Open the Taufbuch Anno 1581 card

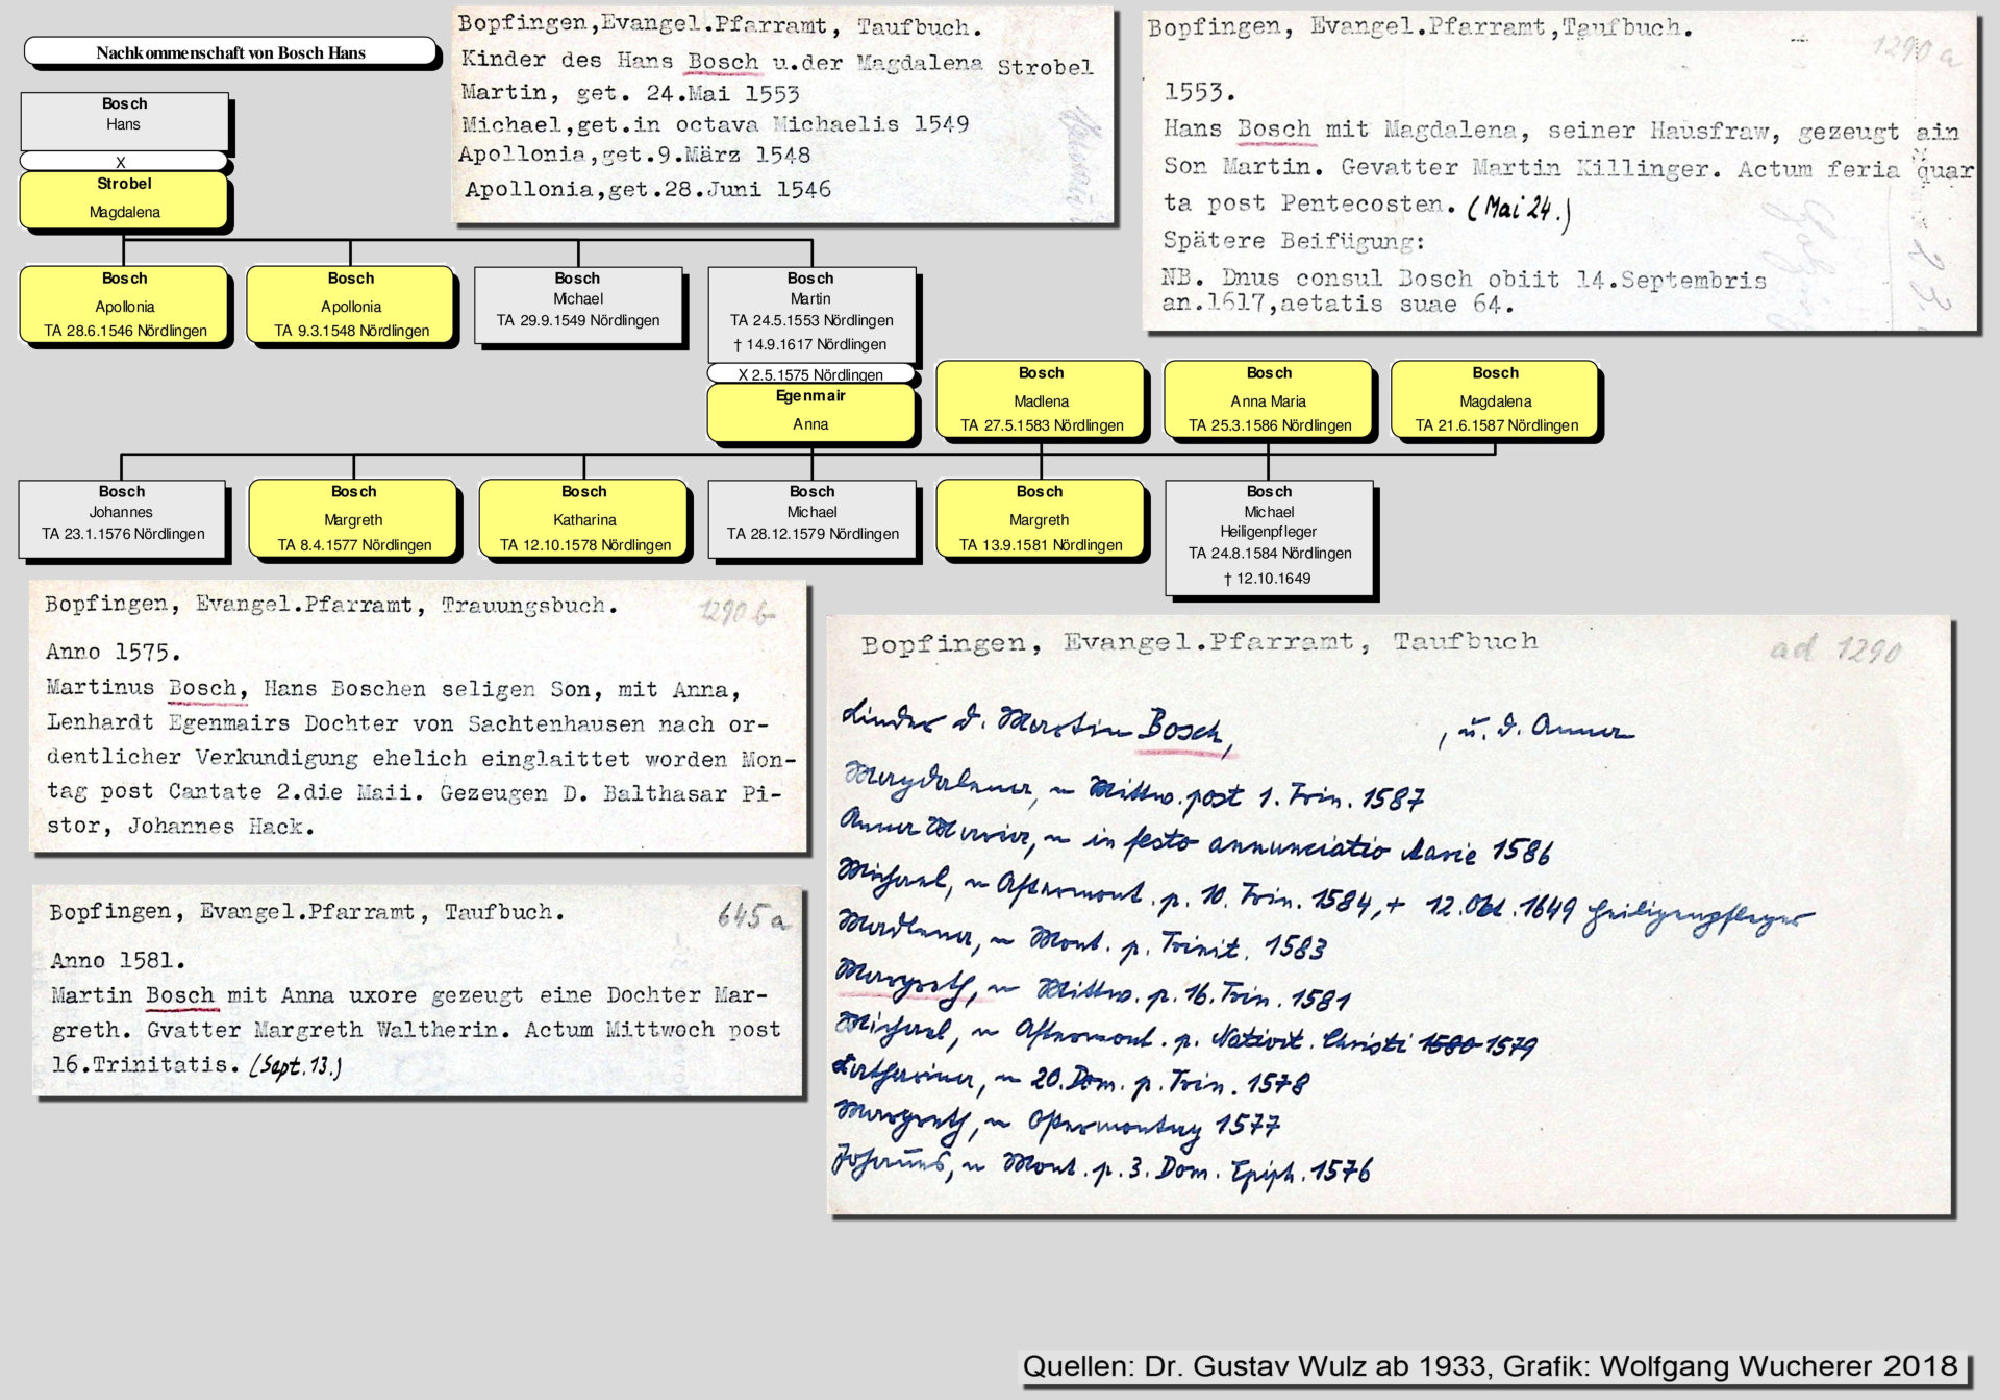tap(418, 990)
